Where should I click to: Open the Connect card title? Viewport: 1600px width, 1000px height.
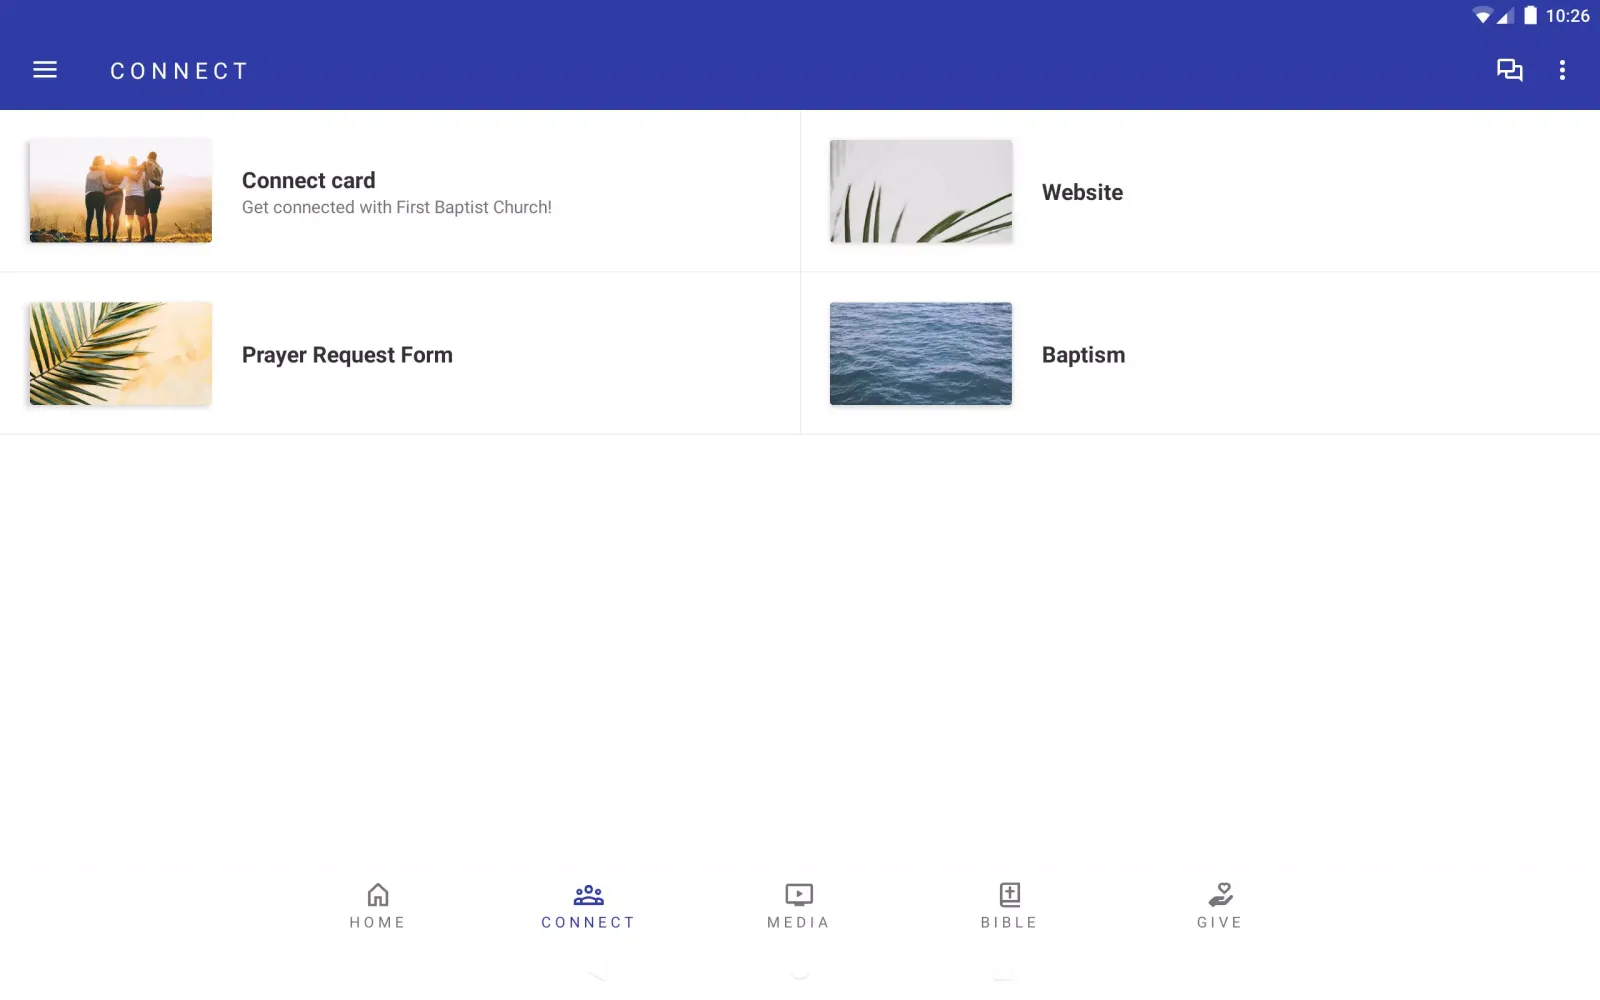point(308,181)
